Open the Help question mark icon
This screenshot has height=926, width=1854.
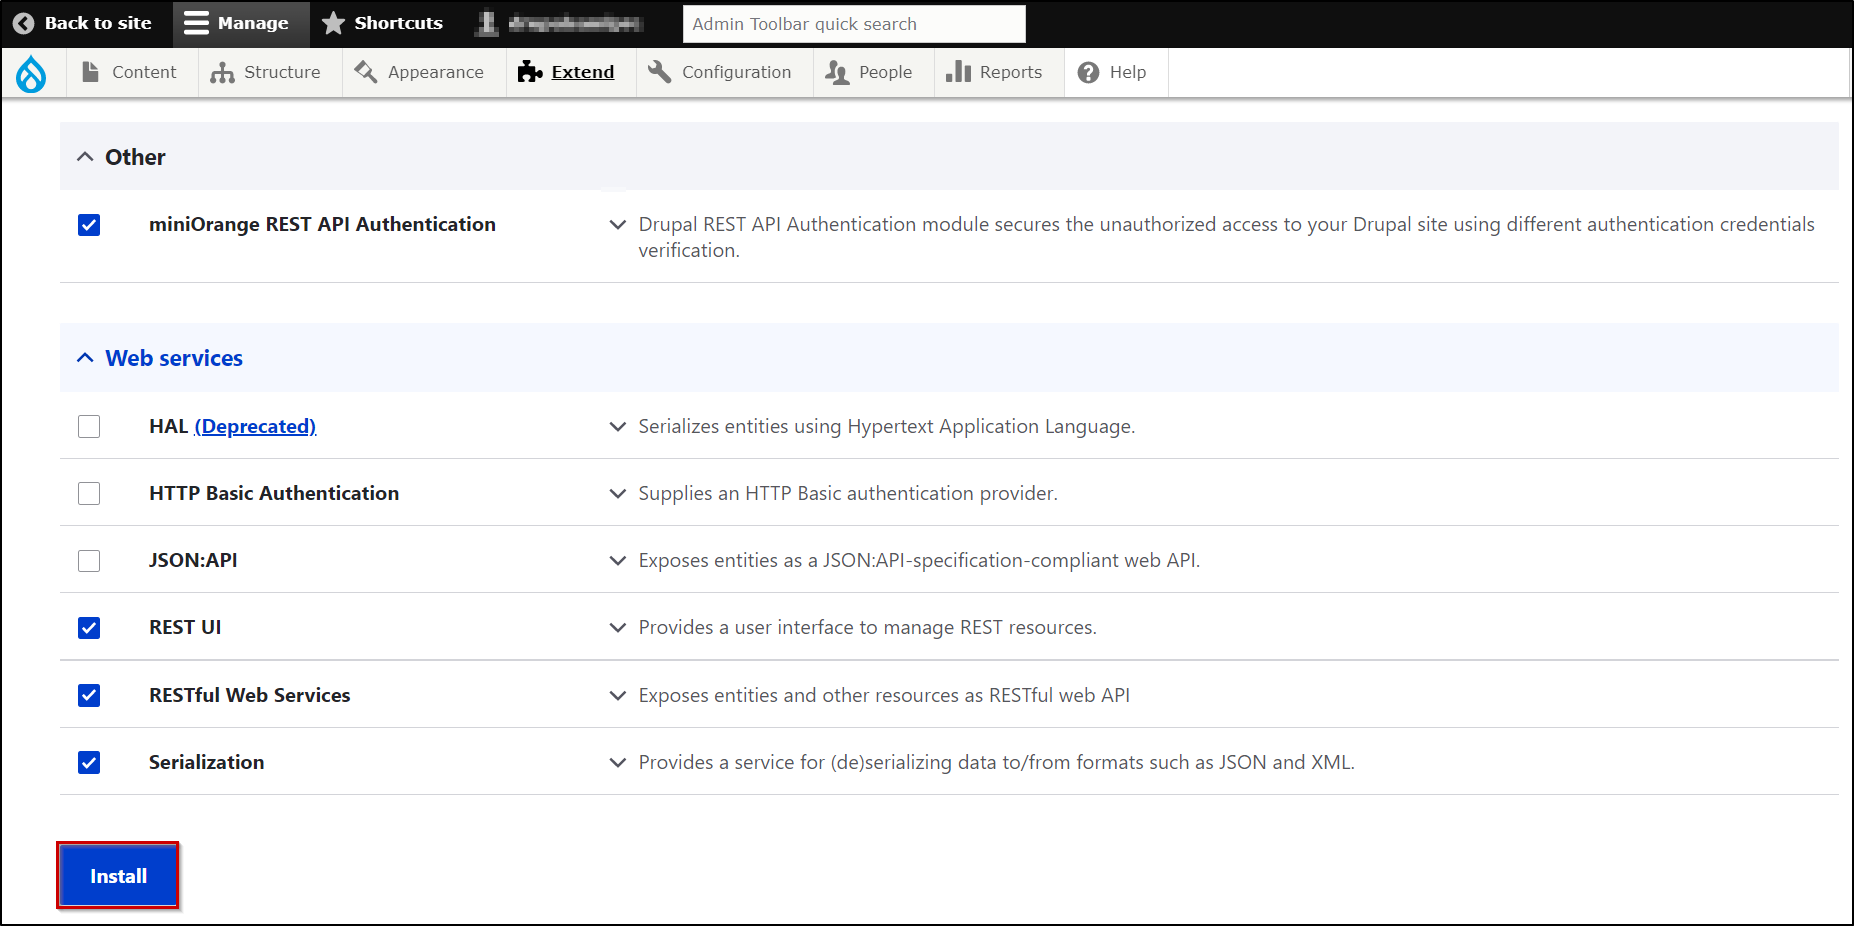click(1088, 72)
